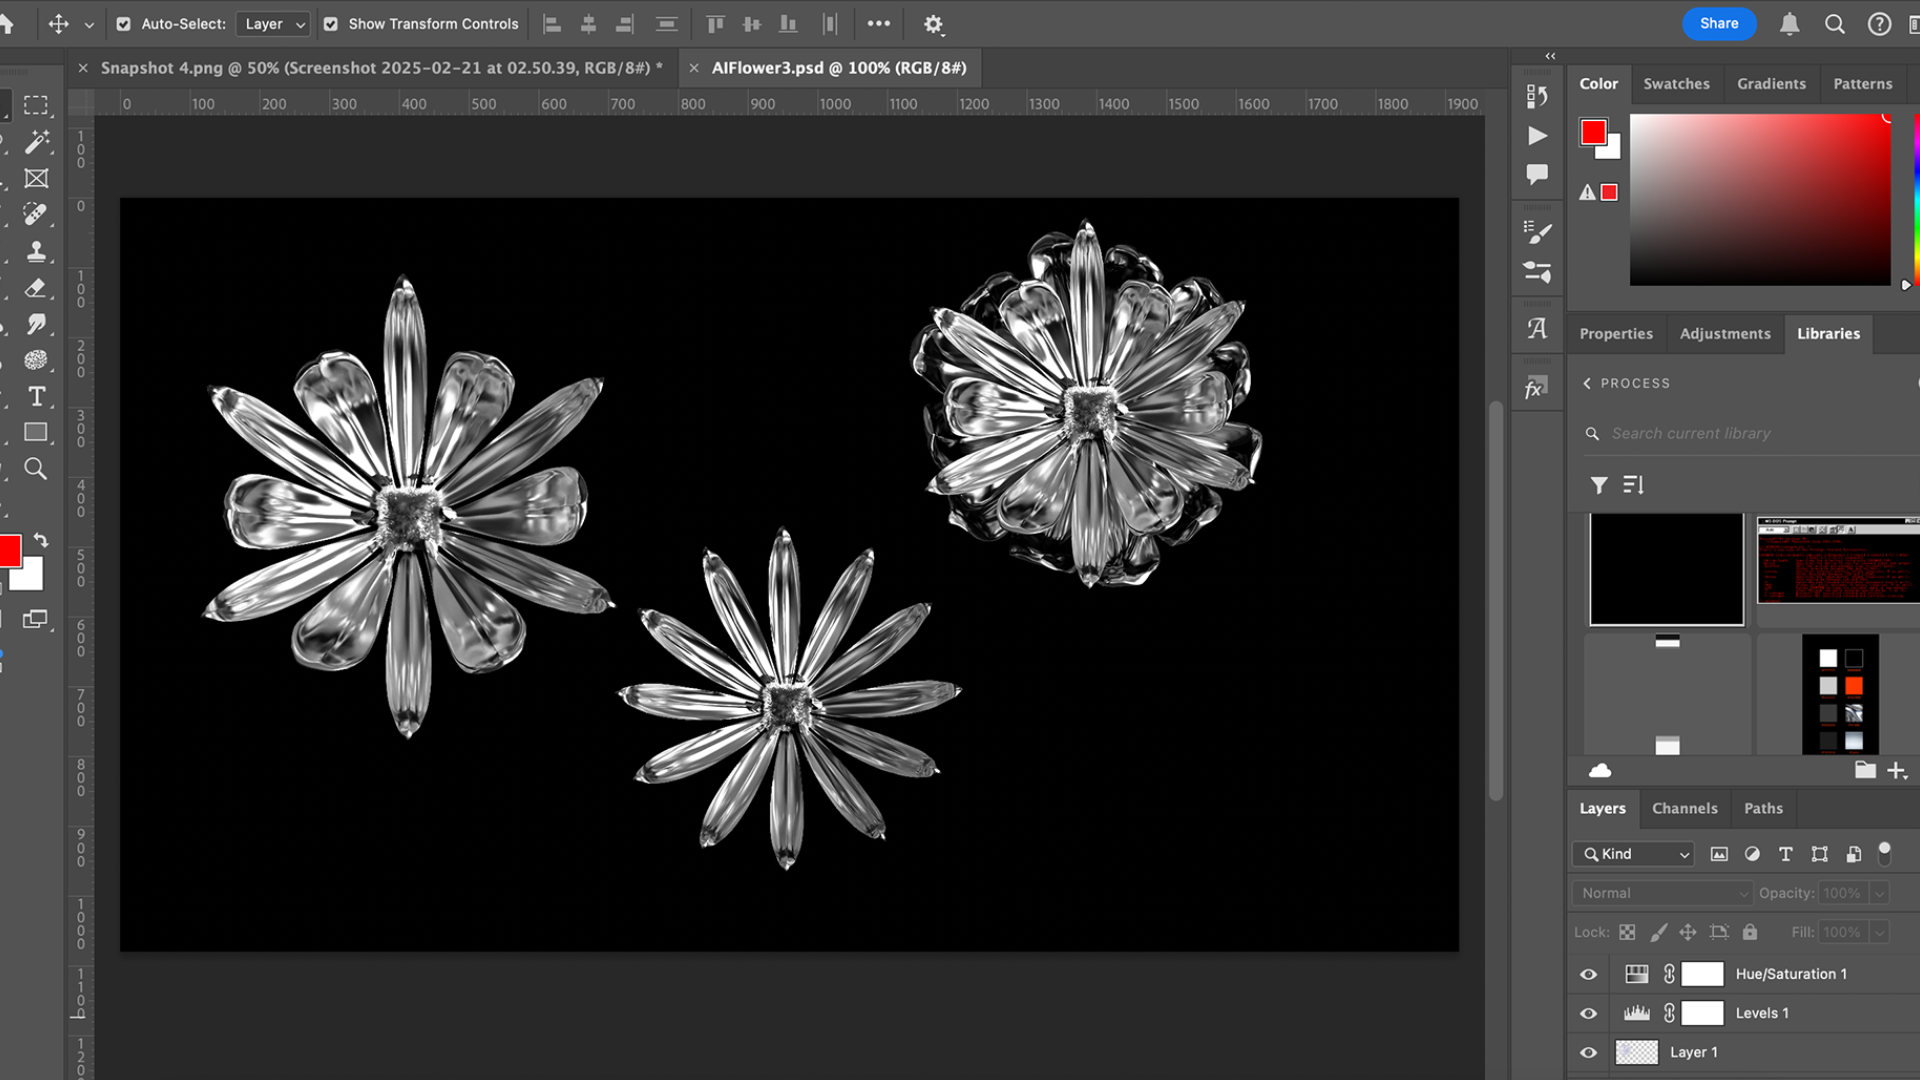Select the Type tool
Image resolution: width=1920 pixels, height=1080 pixels.
pos(37,396)
